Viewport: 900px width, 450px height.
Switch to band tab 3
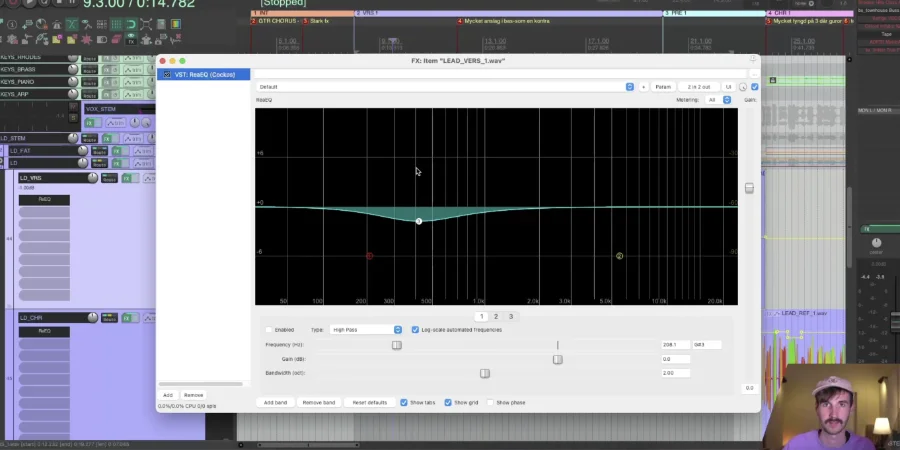pyautogui.click(x=511, y=316)
